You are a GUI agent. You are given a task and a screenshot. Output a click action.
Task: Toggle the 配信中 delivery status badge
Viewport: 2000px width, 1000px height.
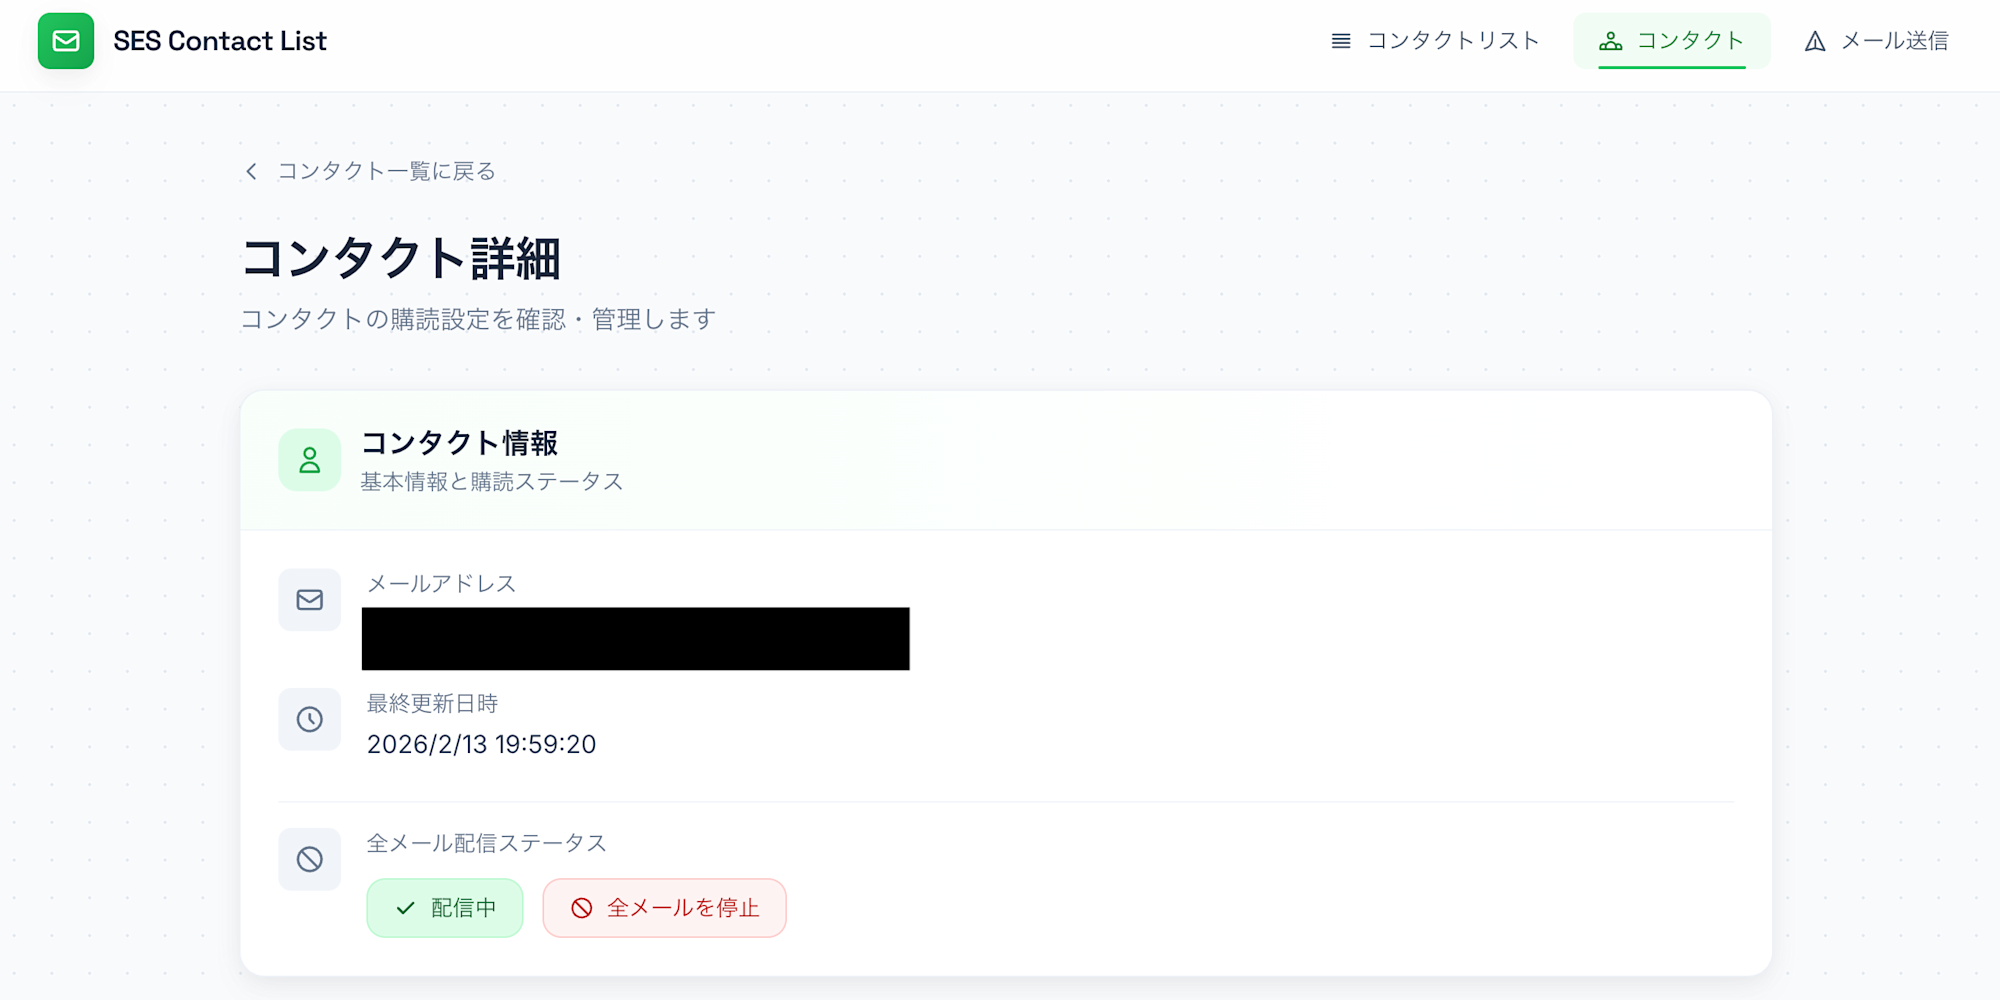point(444,907)
